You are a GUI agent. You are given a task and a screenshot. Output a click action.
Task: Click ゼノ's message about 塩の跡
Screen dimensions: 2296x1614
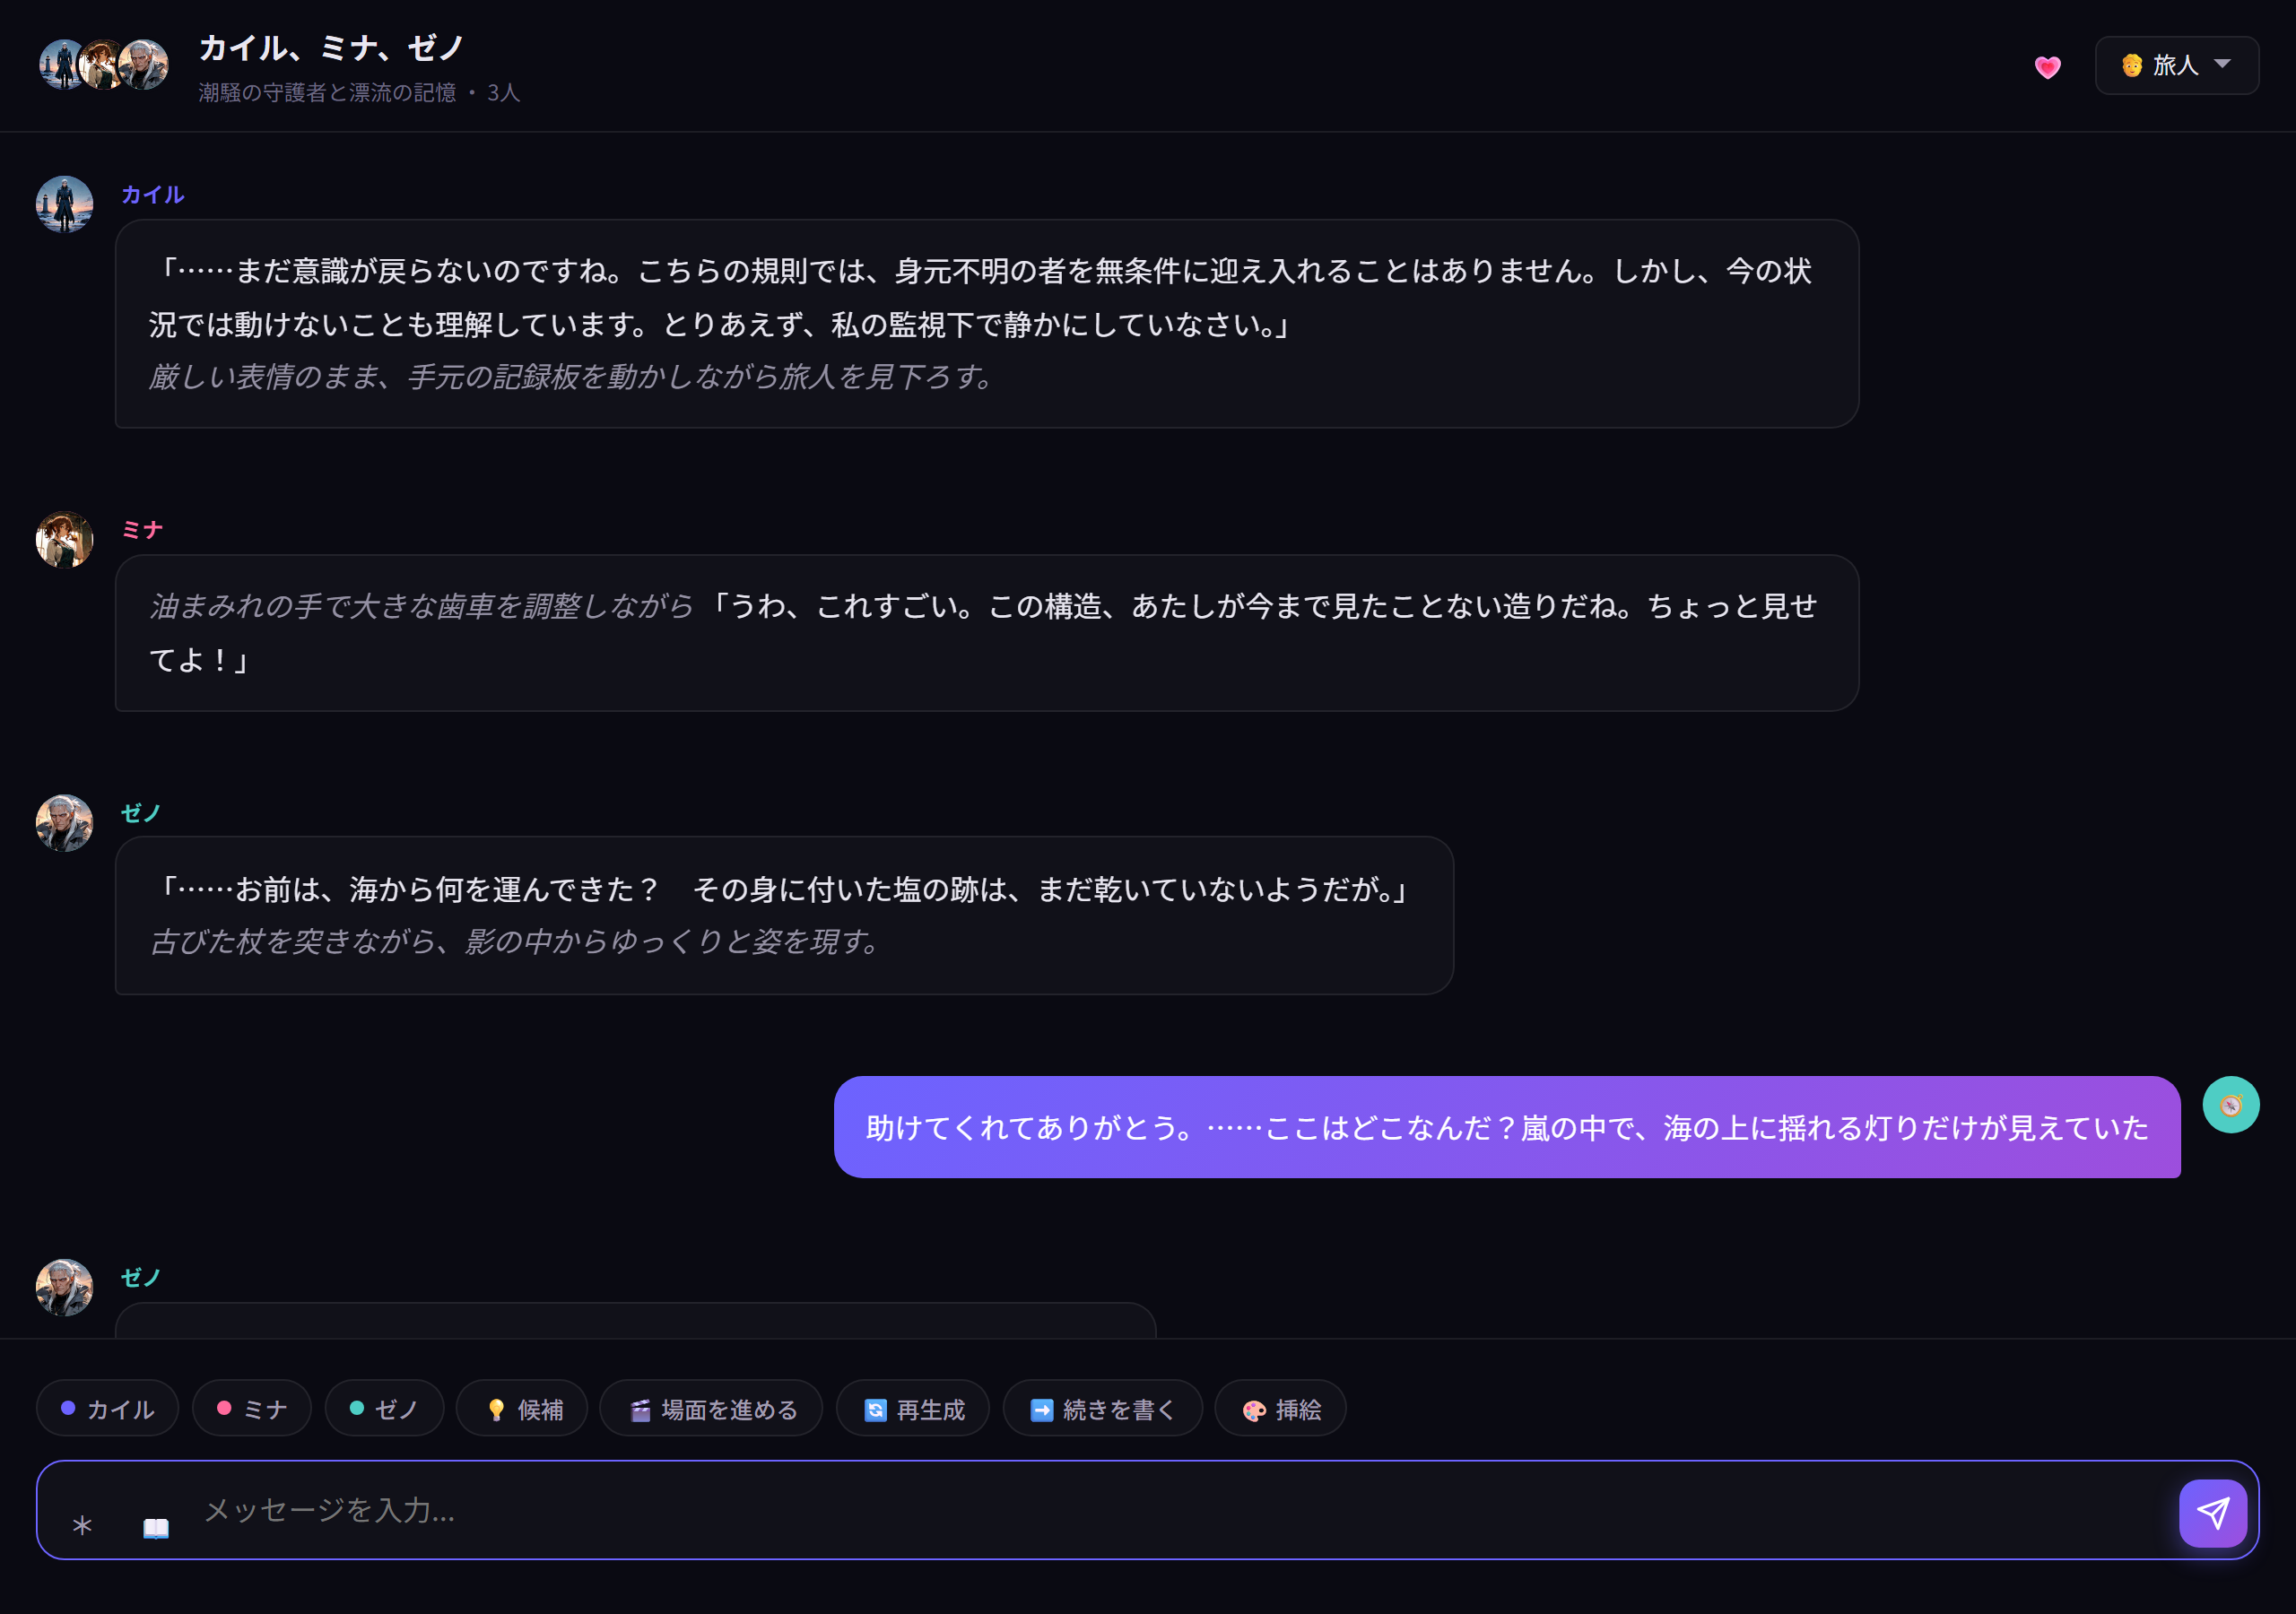784,915
